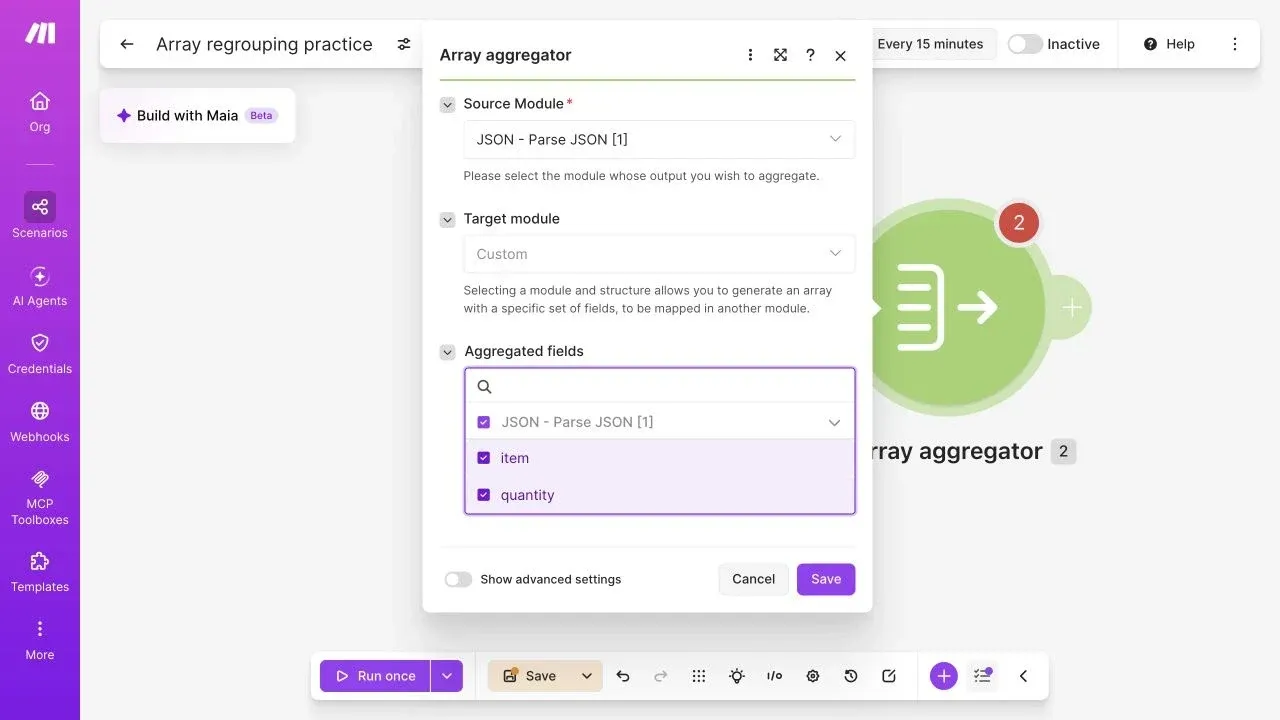
Task: Open Source Module dropdown
Action: [x=659, y=139]
